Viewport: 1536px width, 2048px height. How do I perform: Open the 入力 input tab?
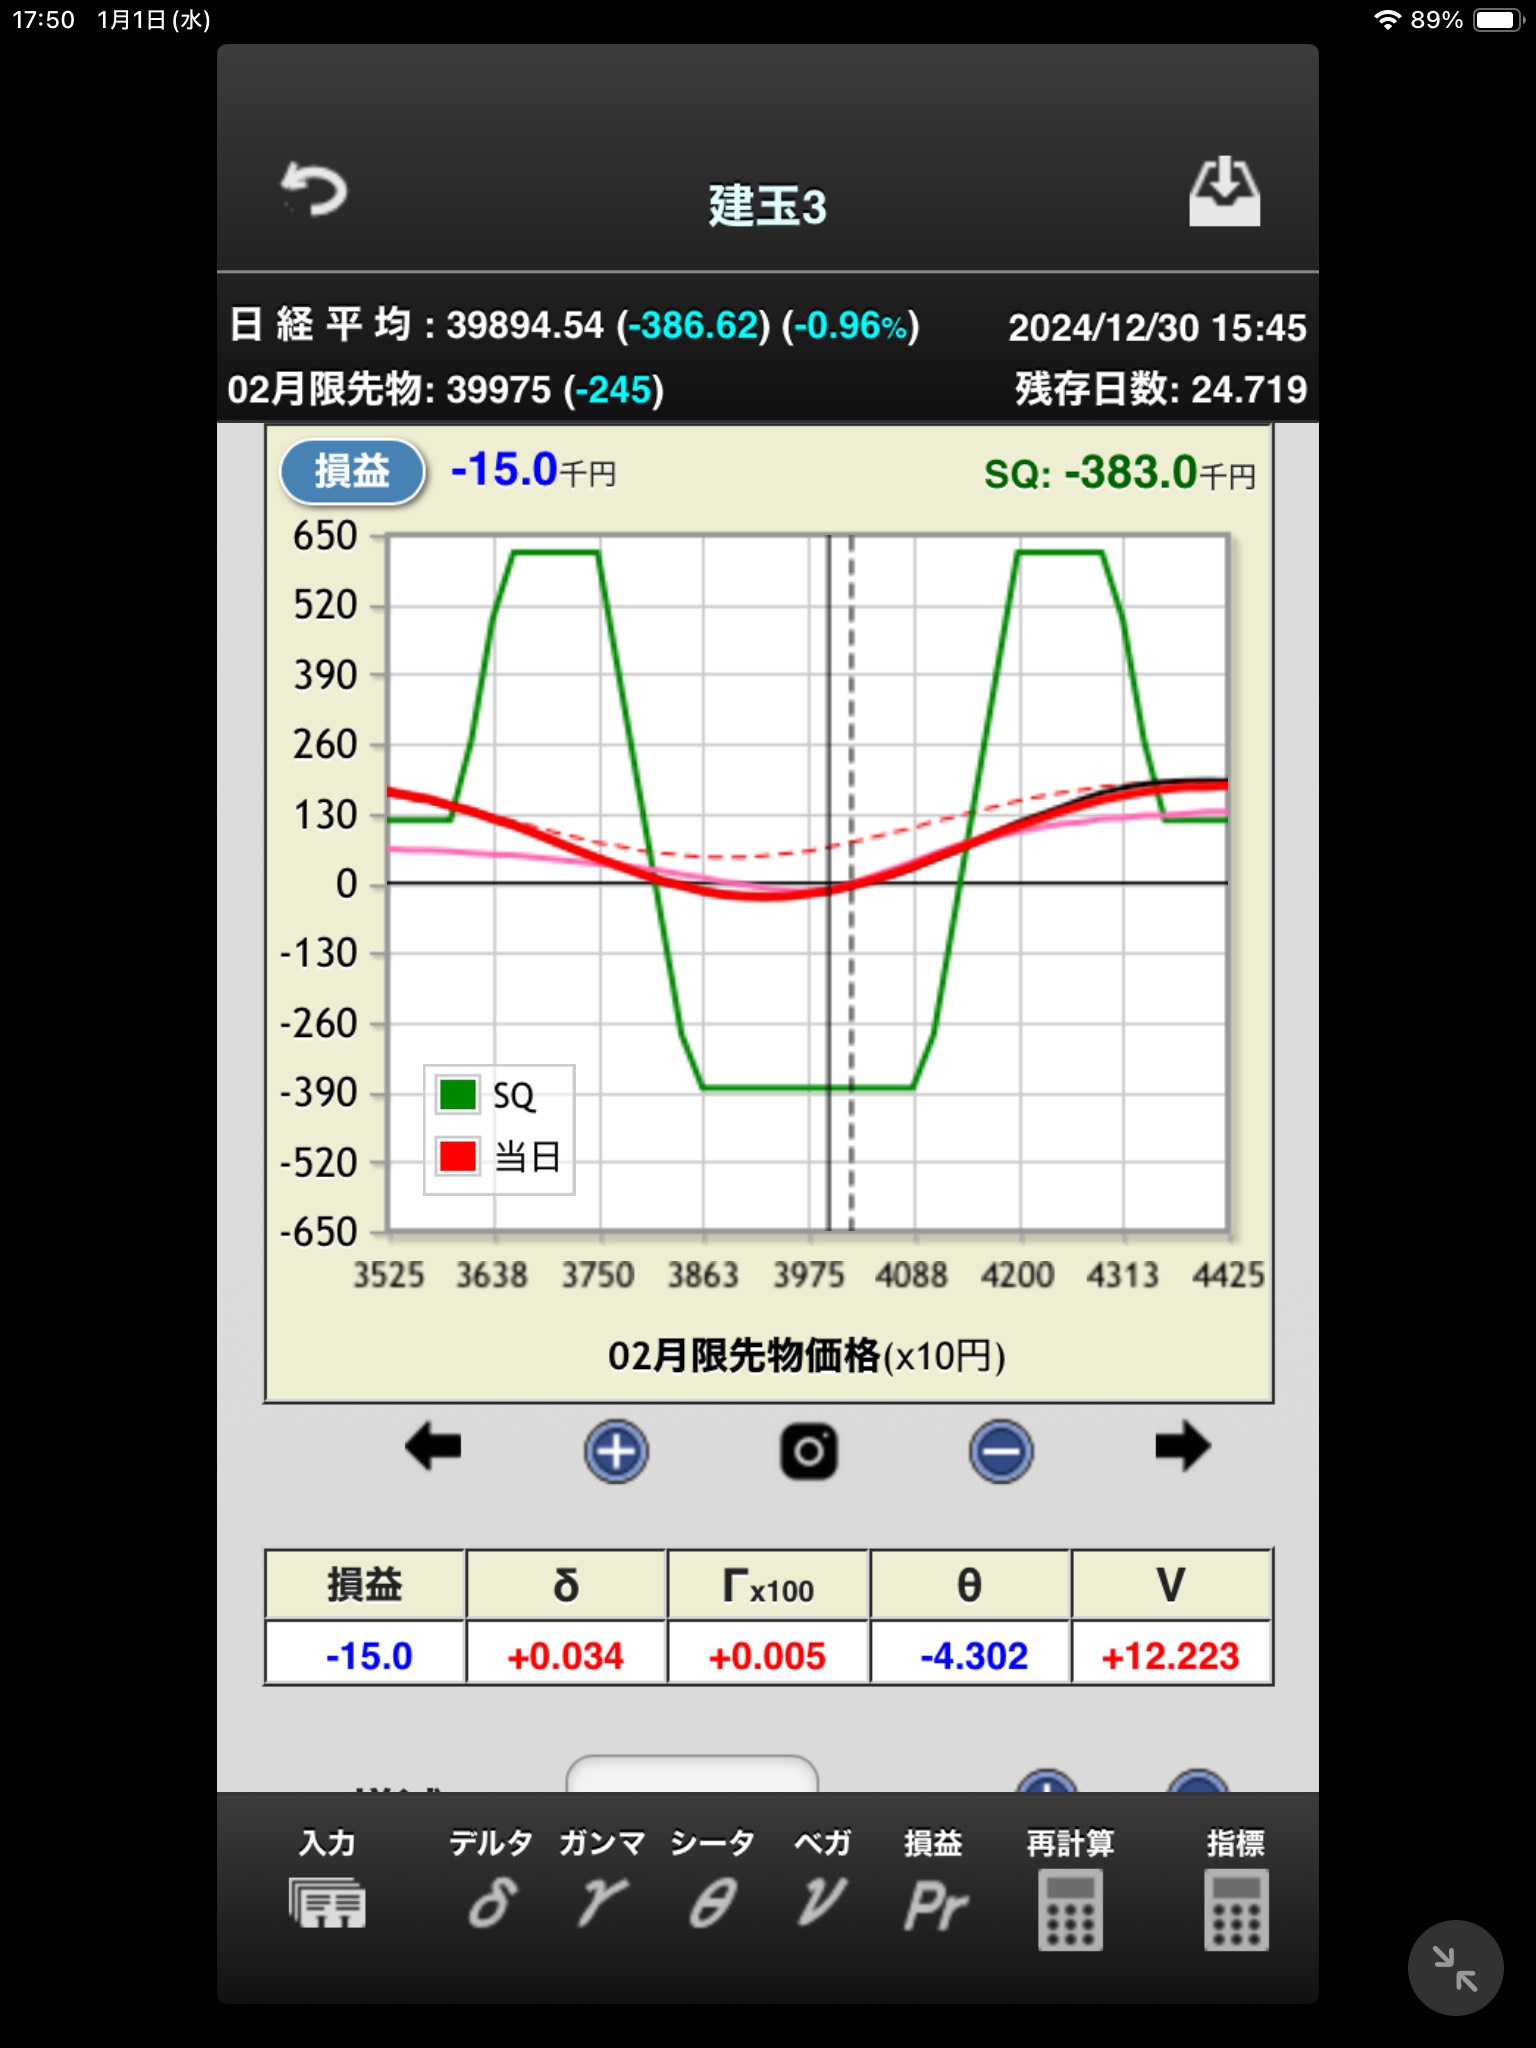click(327, 1885)
